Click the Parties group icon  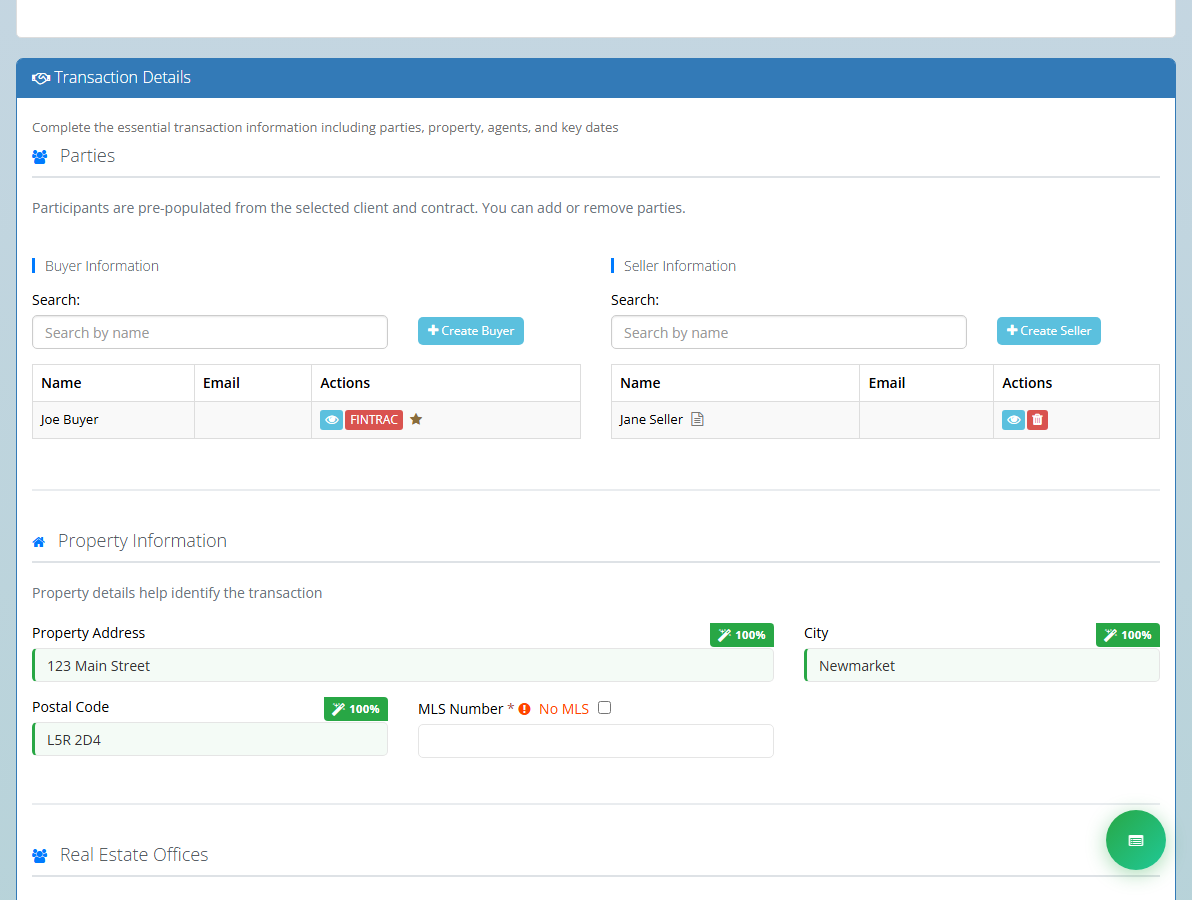click(40, 157)
